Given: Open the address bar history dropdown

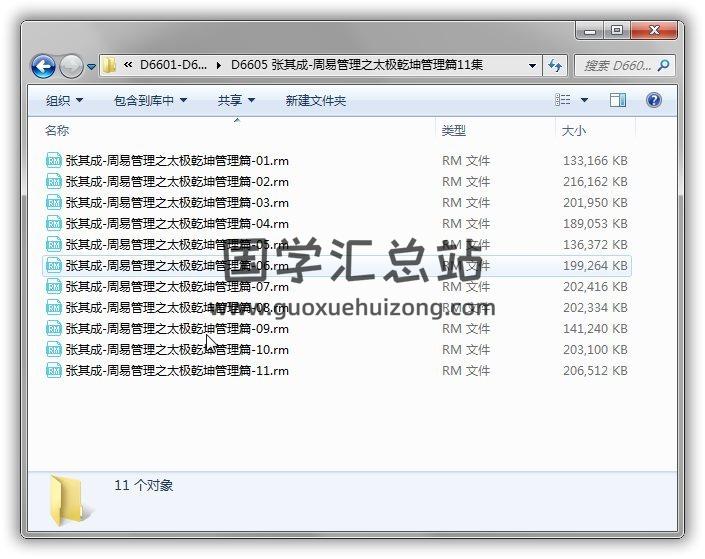Looking at the screenshot, I should click(532, 66).
